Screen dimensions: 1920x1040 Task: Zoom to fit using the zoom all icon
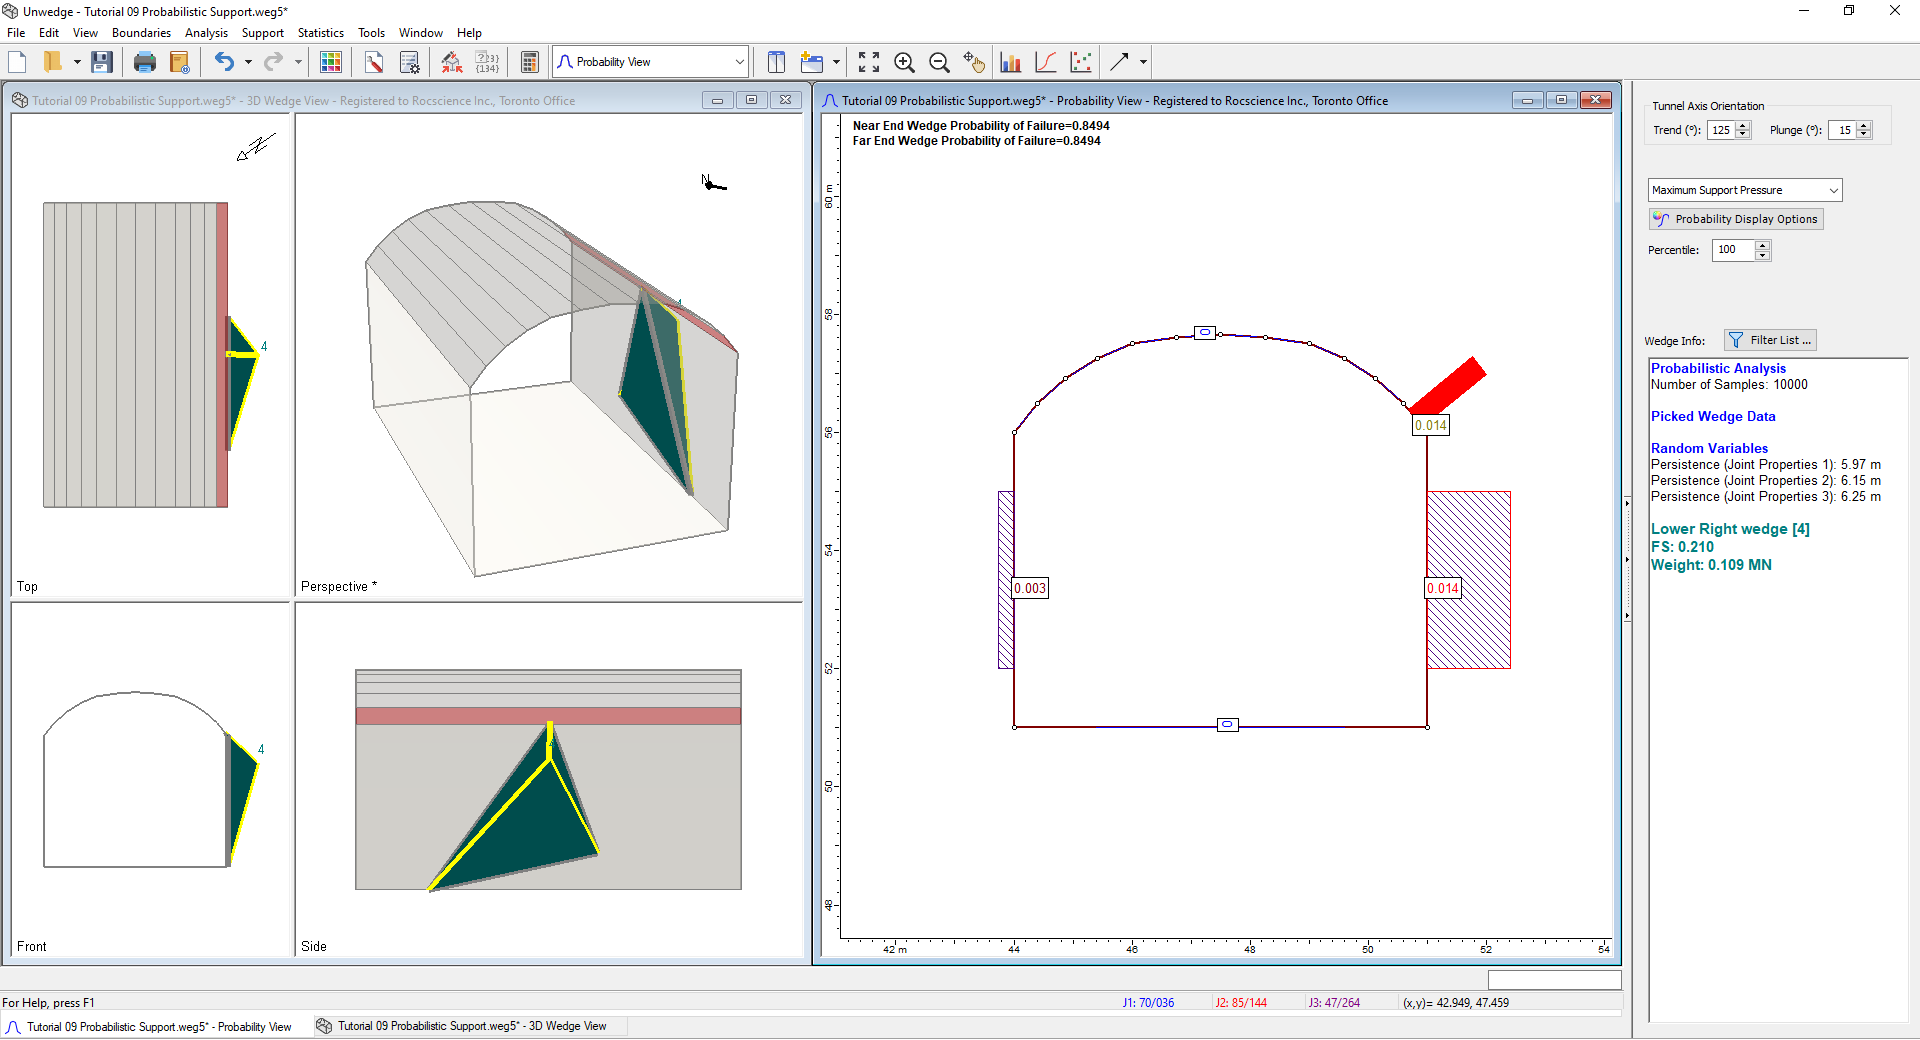click(x=869, y=62)
